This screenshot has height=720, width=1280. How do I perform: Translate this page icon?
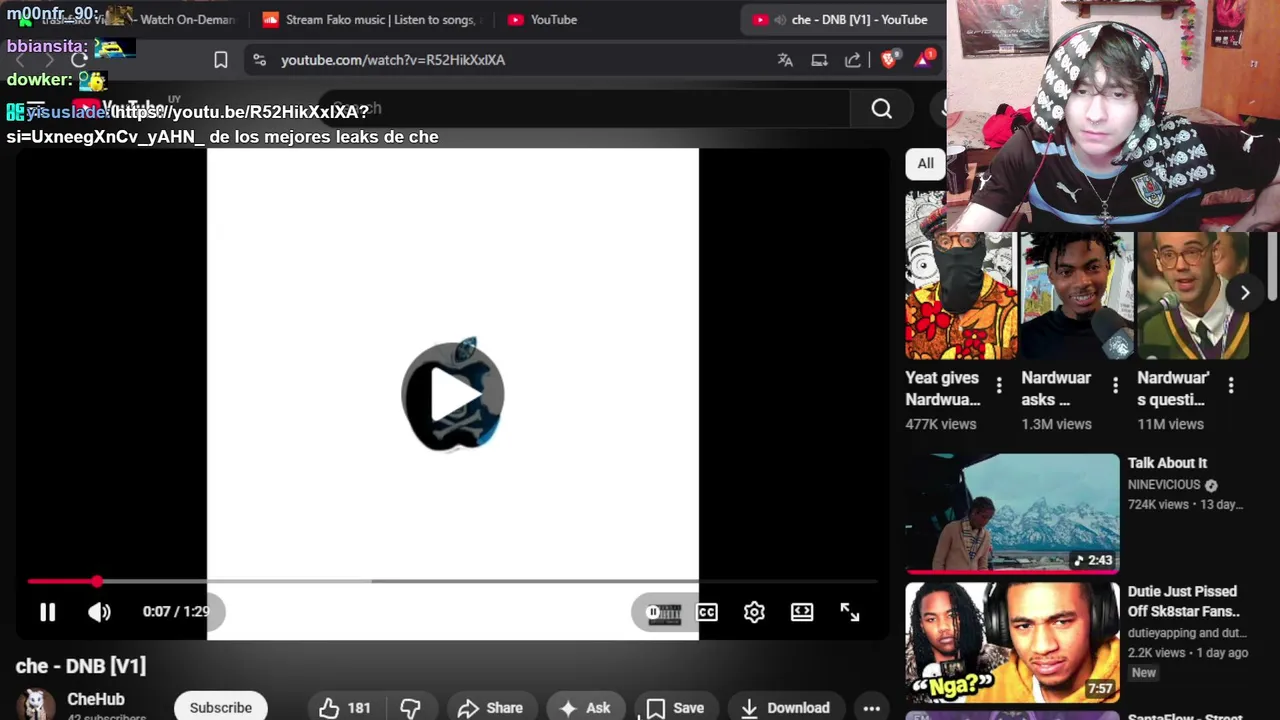coord(785,60)
